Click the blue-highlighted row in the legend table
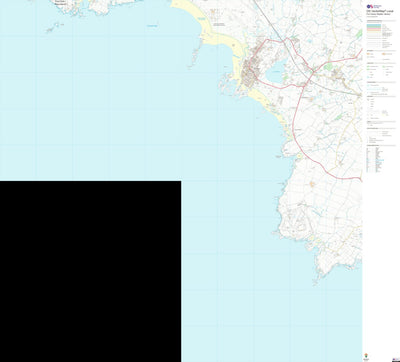The height and width of the screenshot is (362, 400). pyautogui.click(x=380, y=160)
